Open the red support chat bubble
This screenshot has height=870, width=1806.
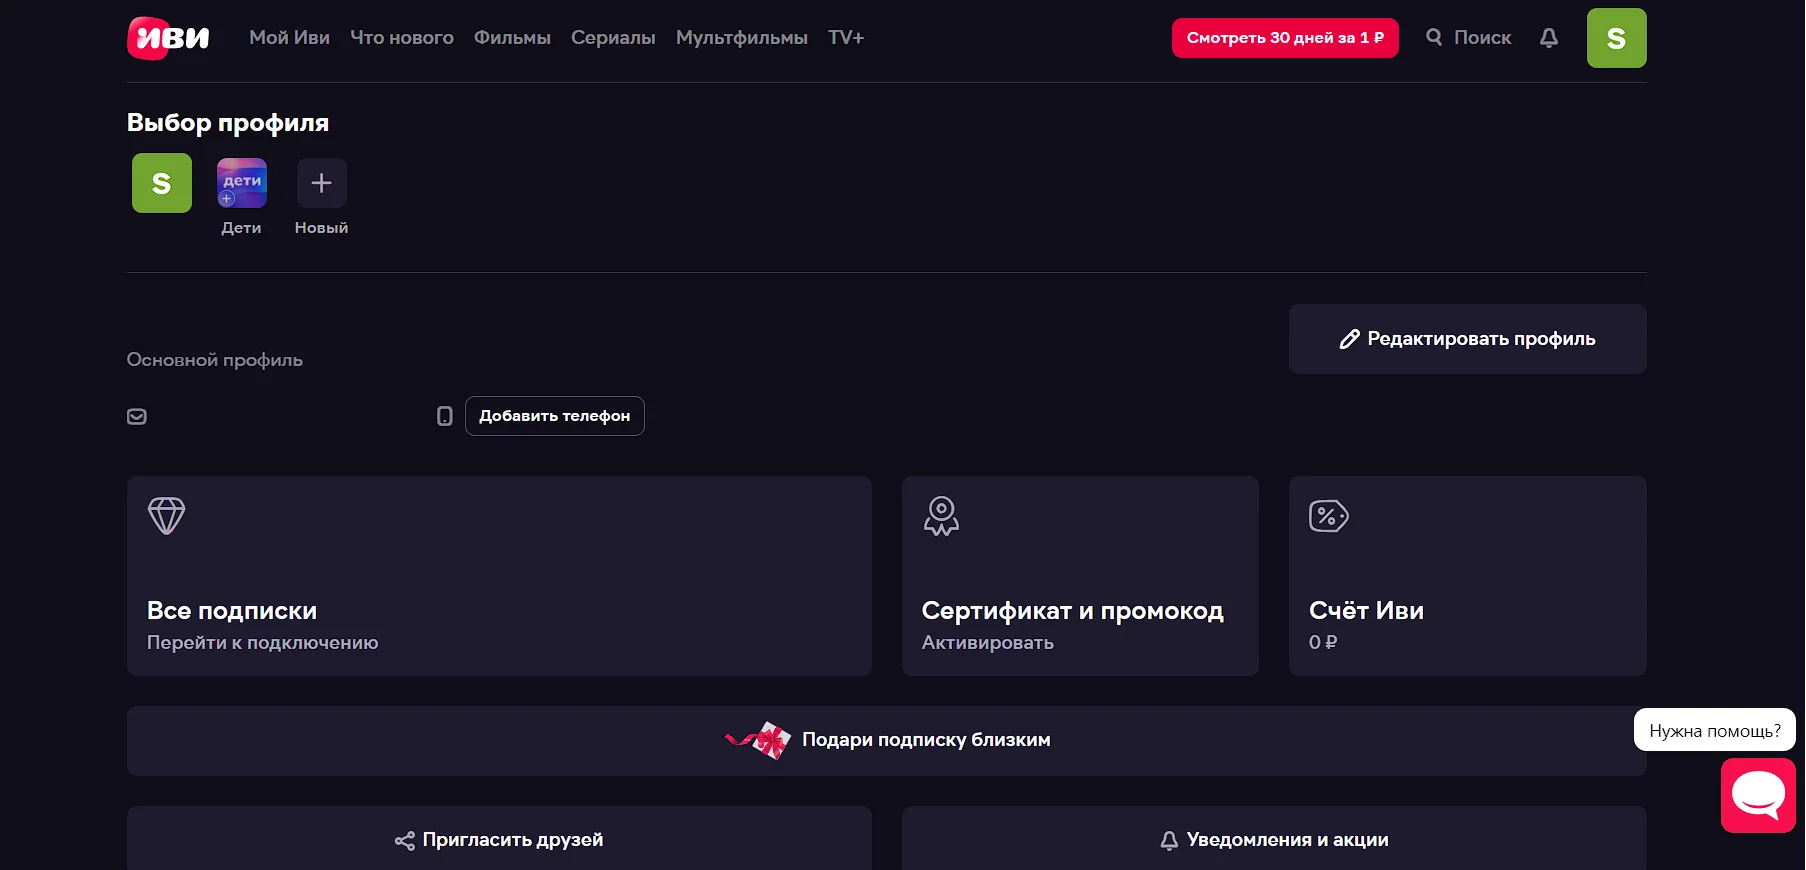(x=1758, y=795)
